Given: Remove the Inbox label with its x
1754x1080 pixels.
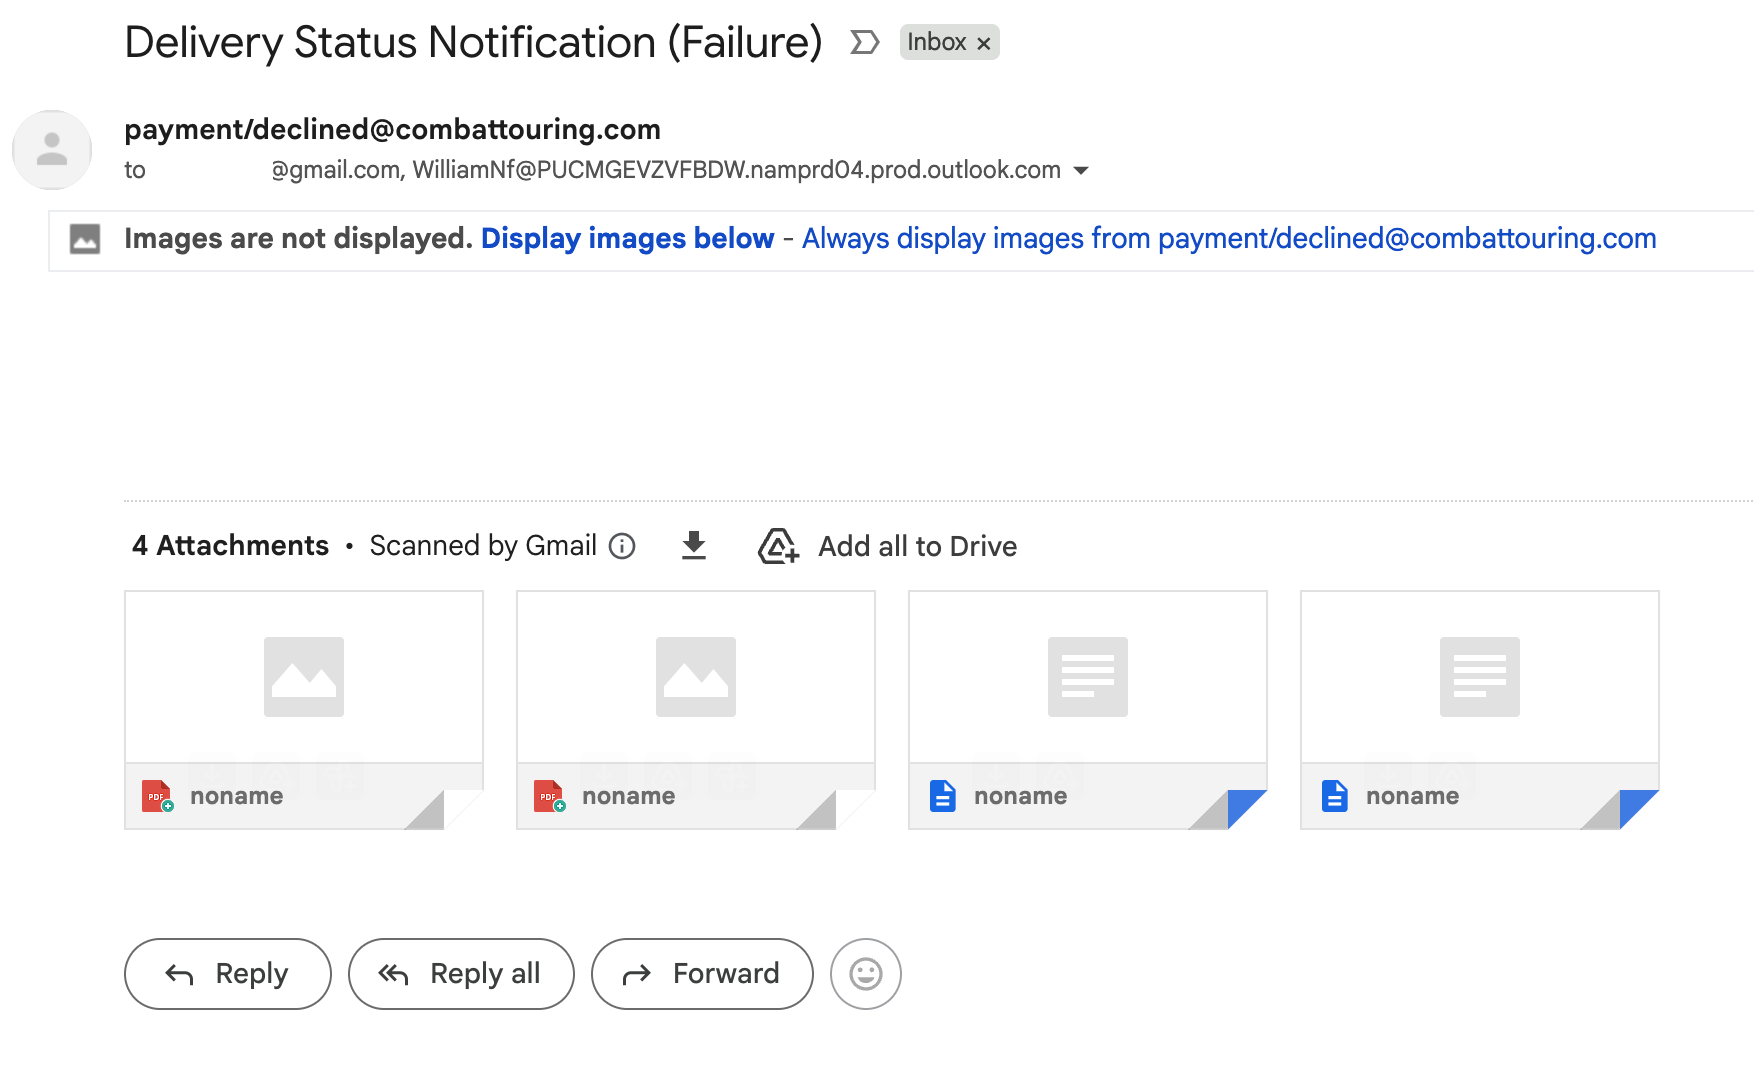Looking at the screenshot, I should coord(984,43).
